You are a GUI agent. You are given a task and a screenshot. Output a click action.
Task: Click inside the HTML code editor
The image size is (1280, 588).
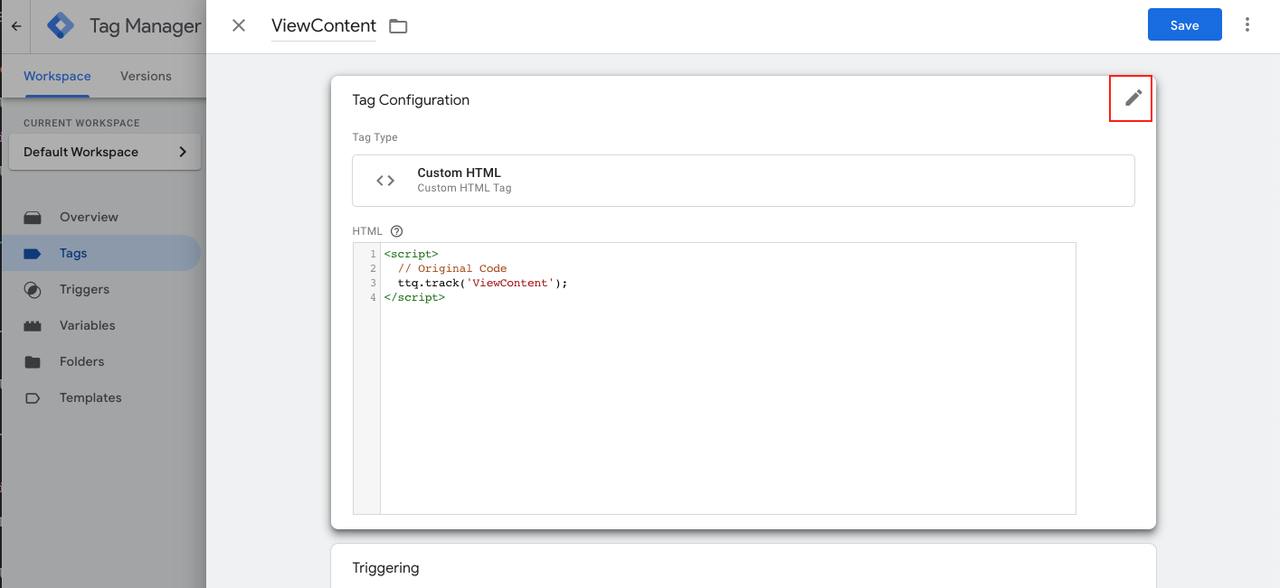pos(727,400)
